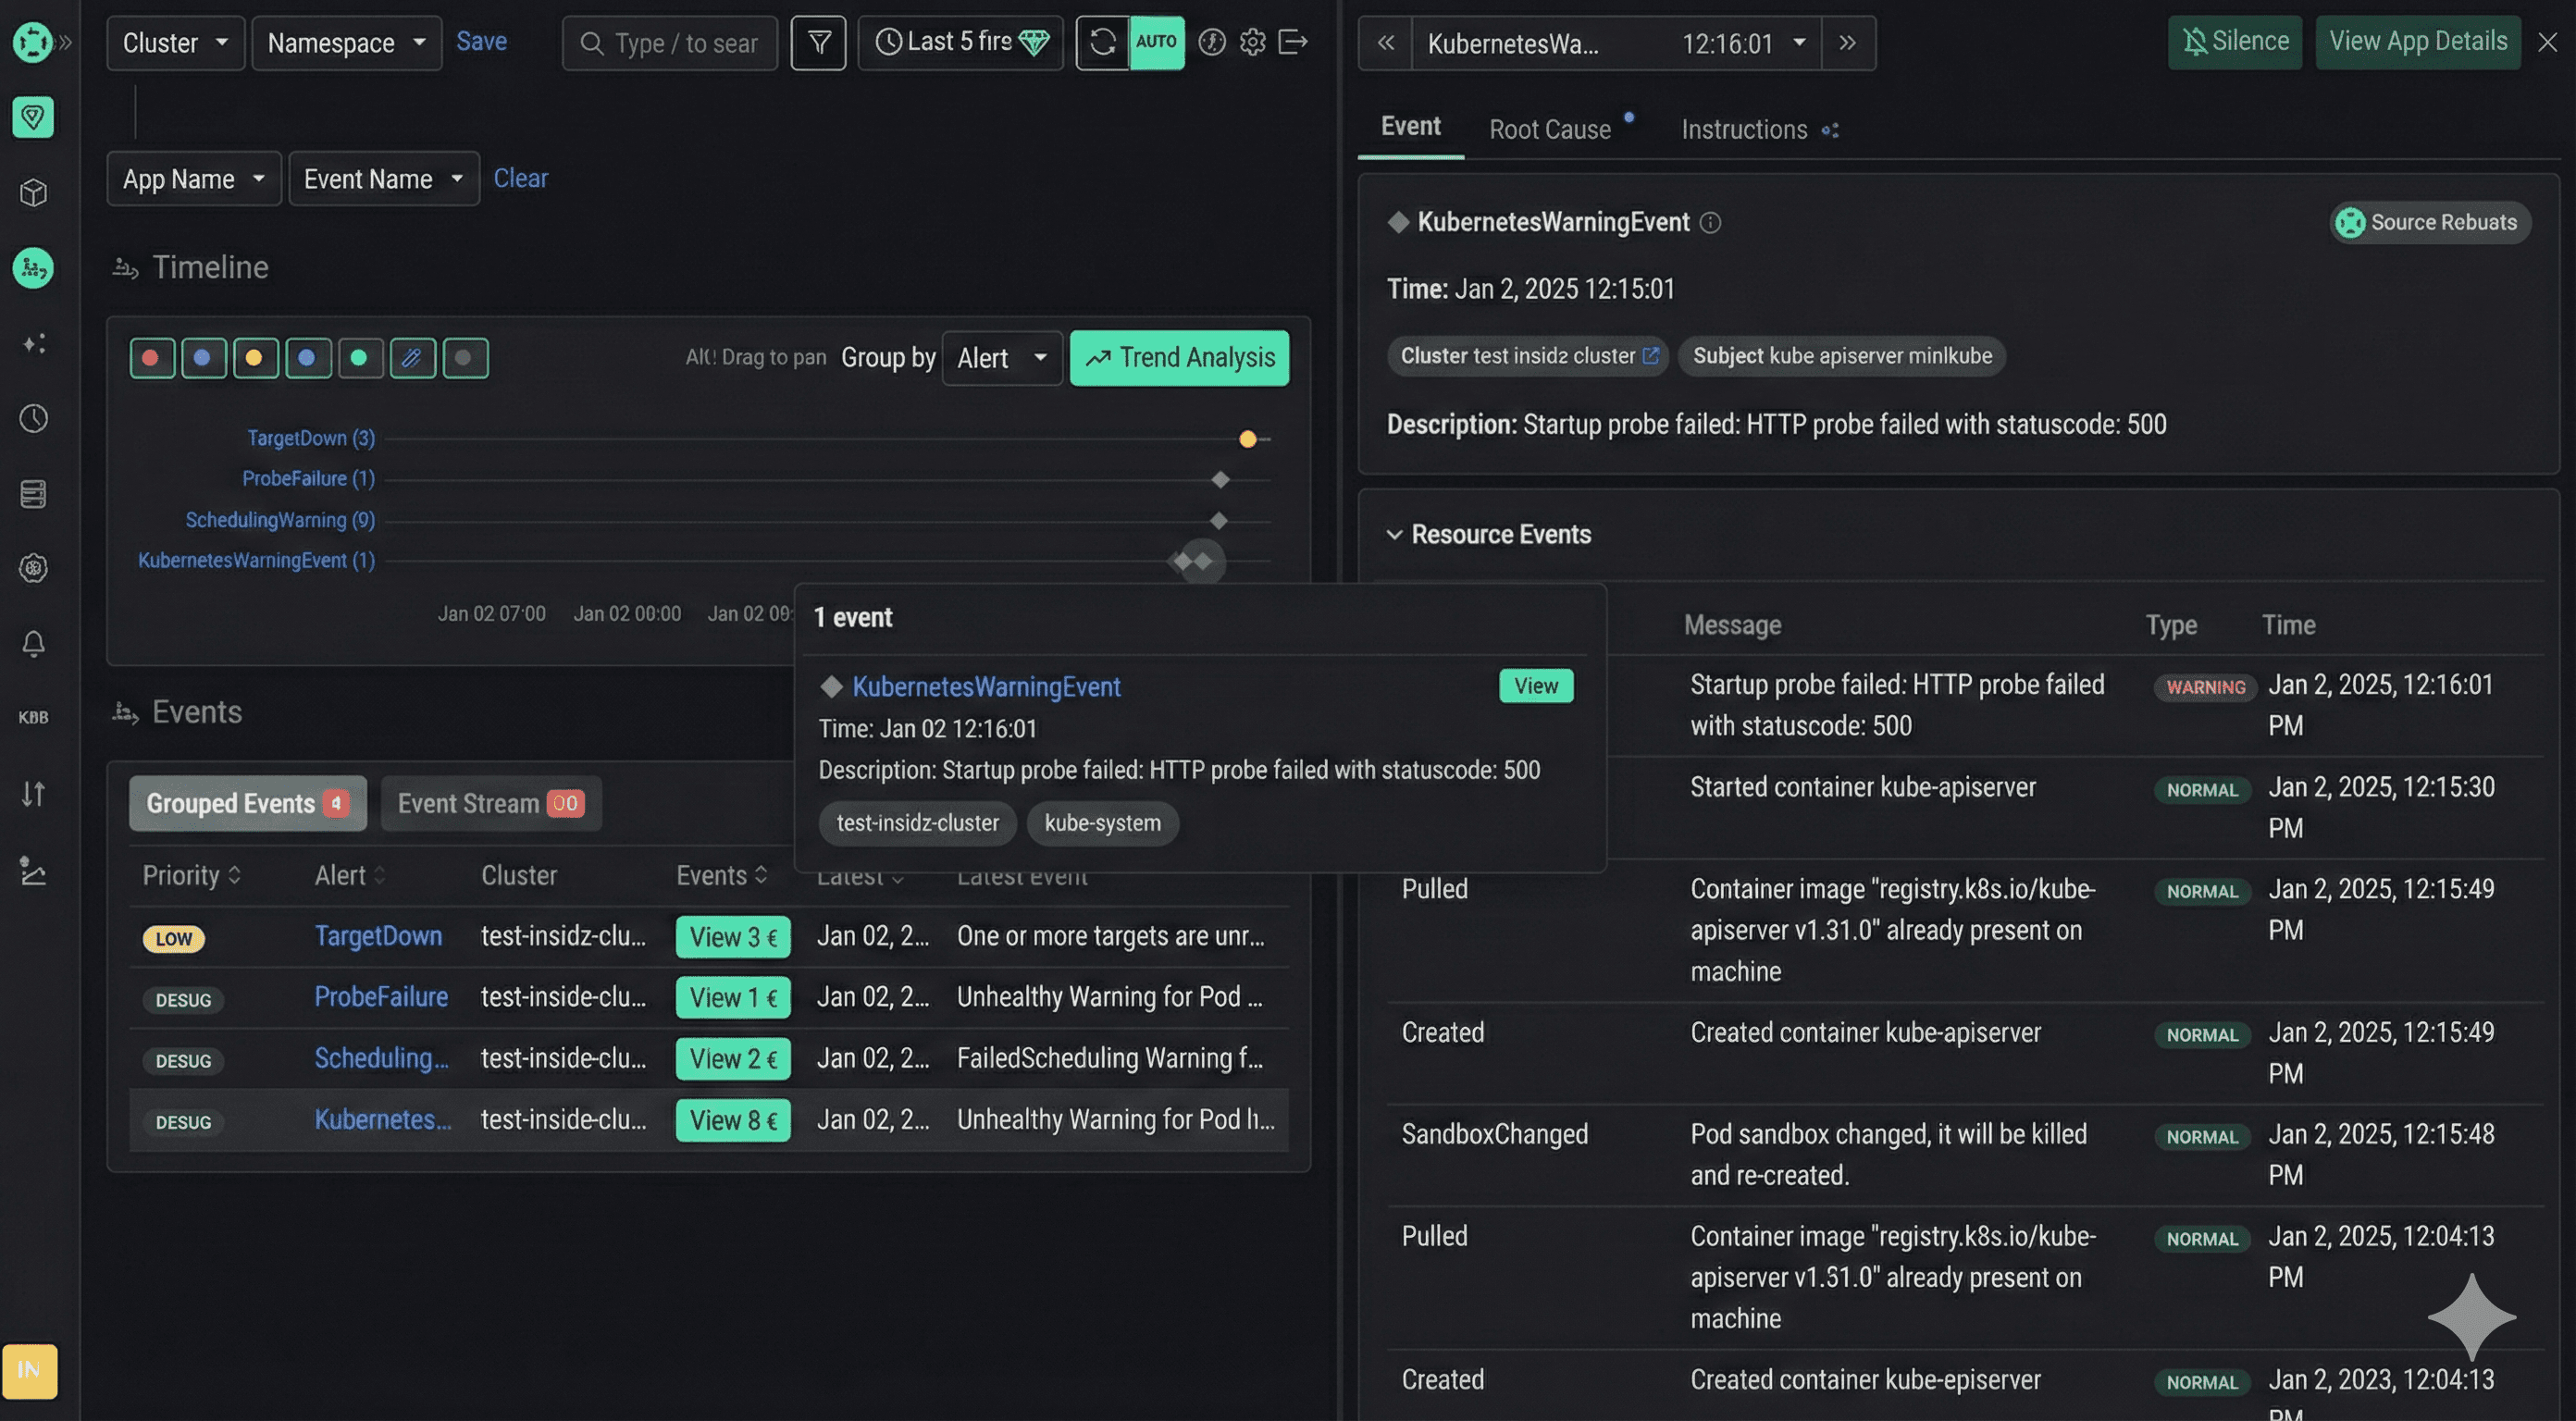Open the settings gear icon
Viewport: 2576px width, 1421px height.
pyautogui.click(x=1252, y=43)
